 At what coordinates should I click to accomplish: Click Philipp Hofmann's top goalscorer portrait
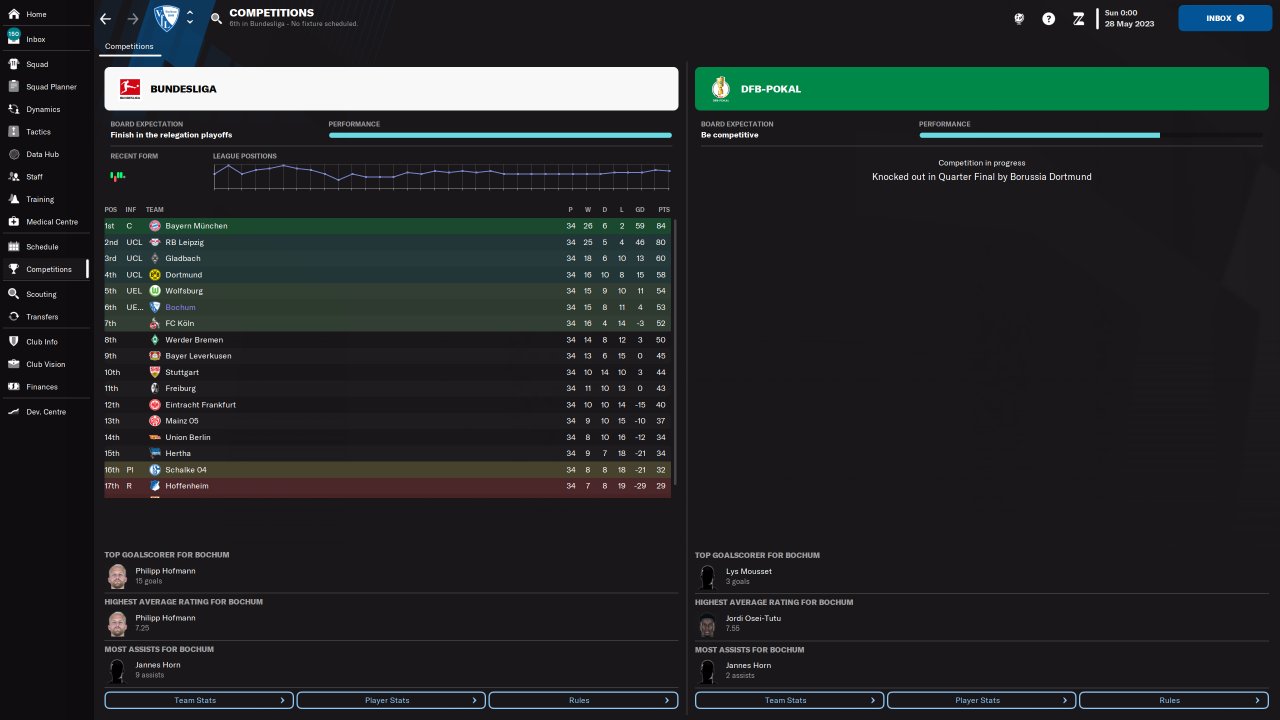point(118,576)
